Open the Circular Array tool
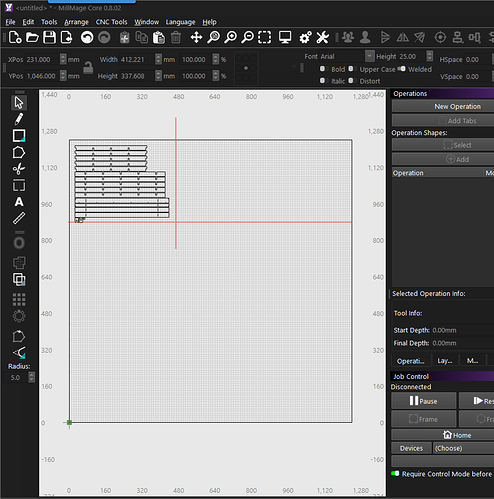 (19, 316)
